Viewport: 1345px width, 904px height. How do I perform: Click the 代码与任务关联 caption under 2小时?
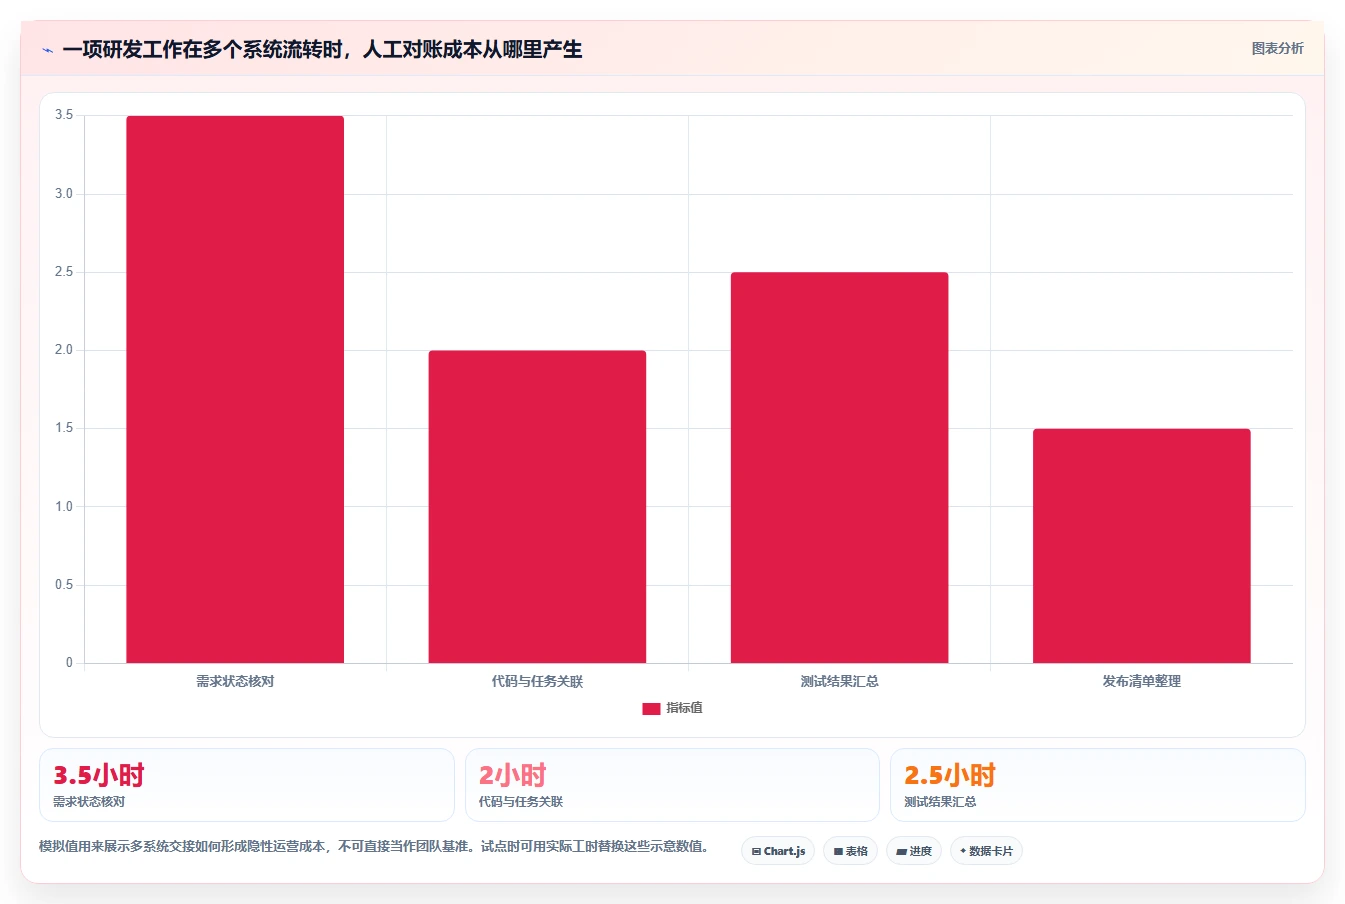[521, 802]
